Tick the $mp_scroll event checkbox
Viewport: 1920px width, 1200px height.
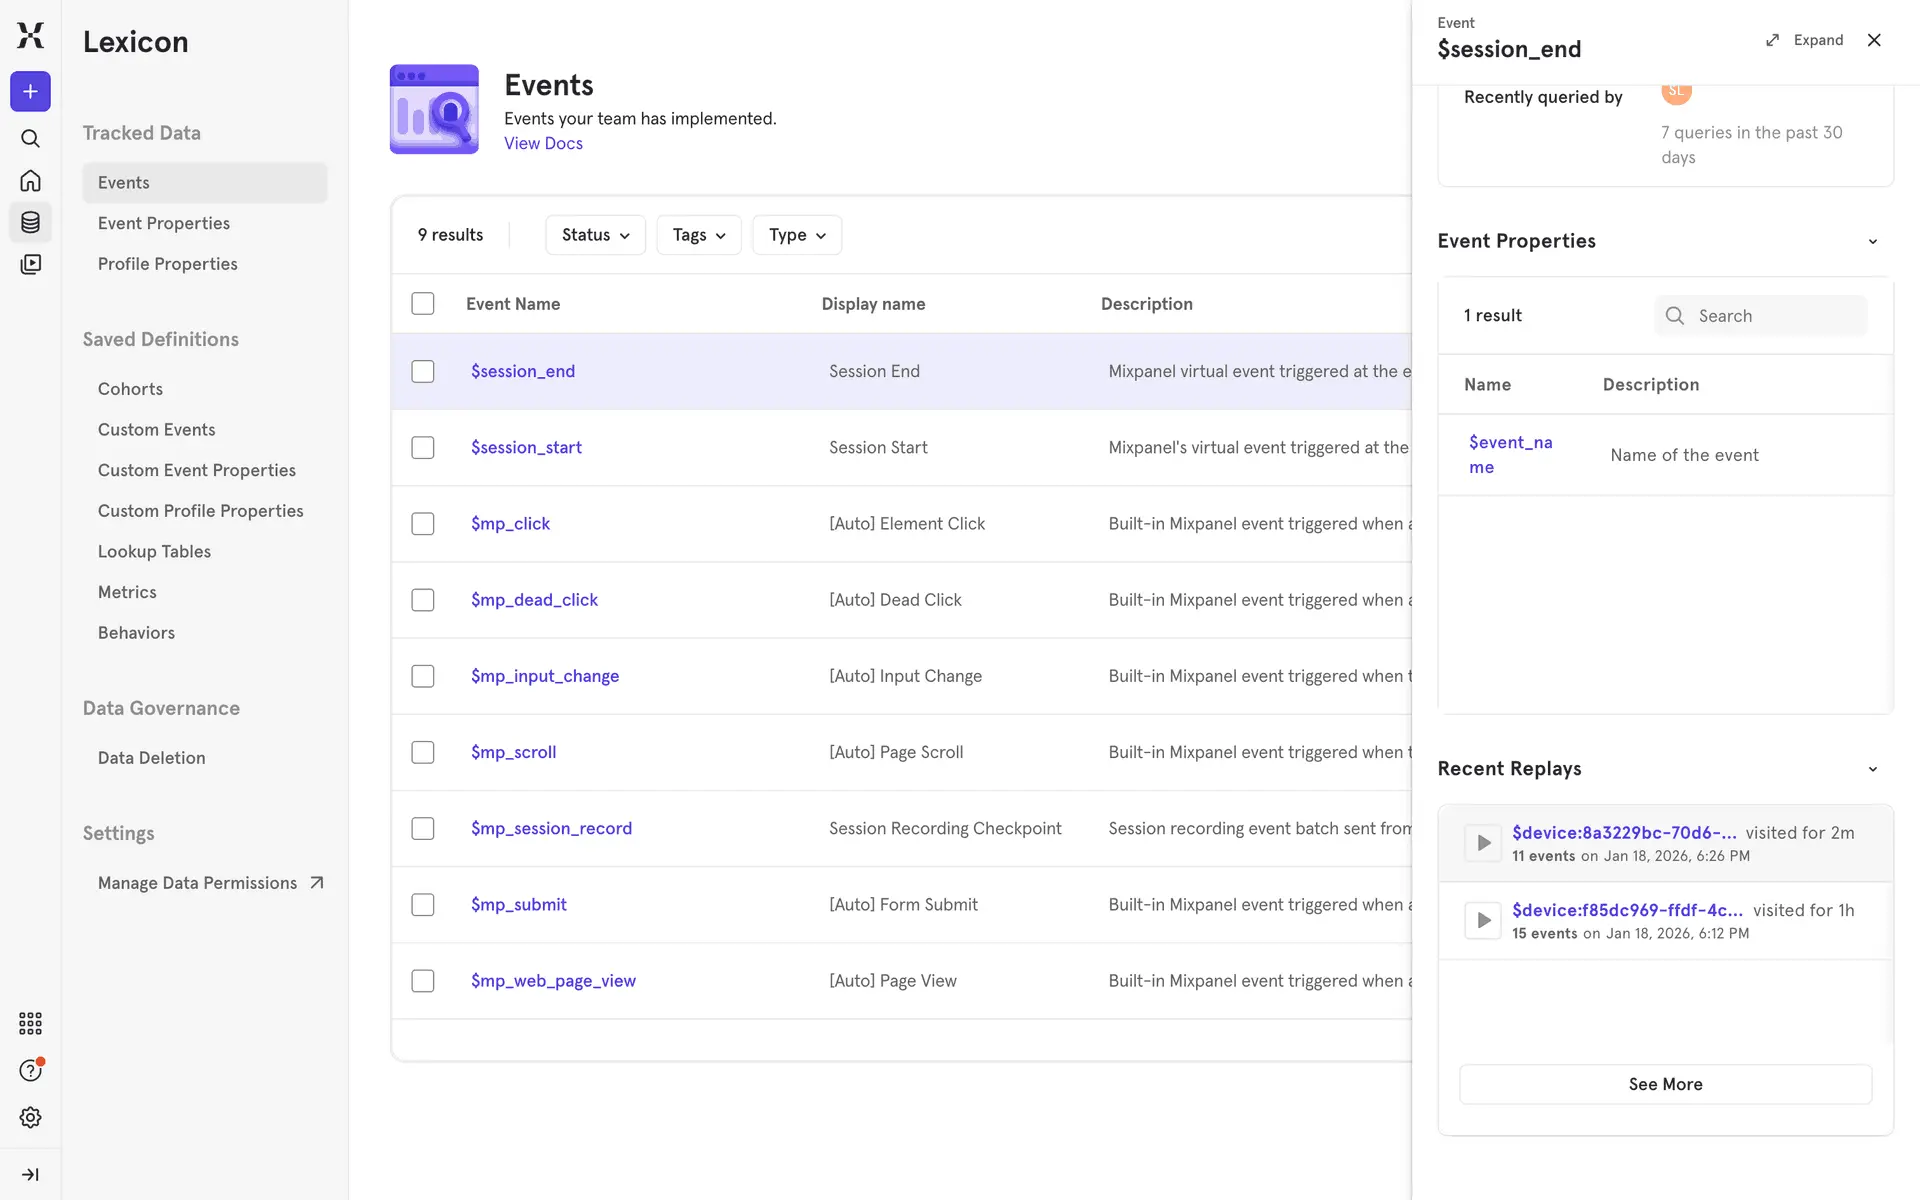click(423, 752)
